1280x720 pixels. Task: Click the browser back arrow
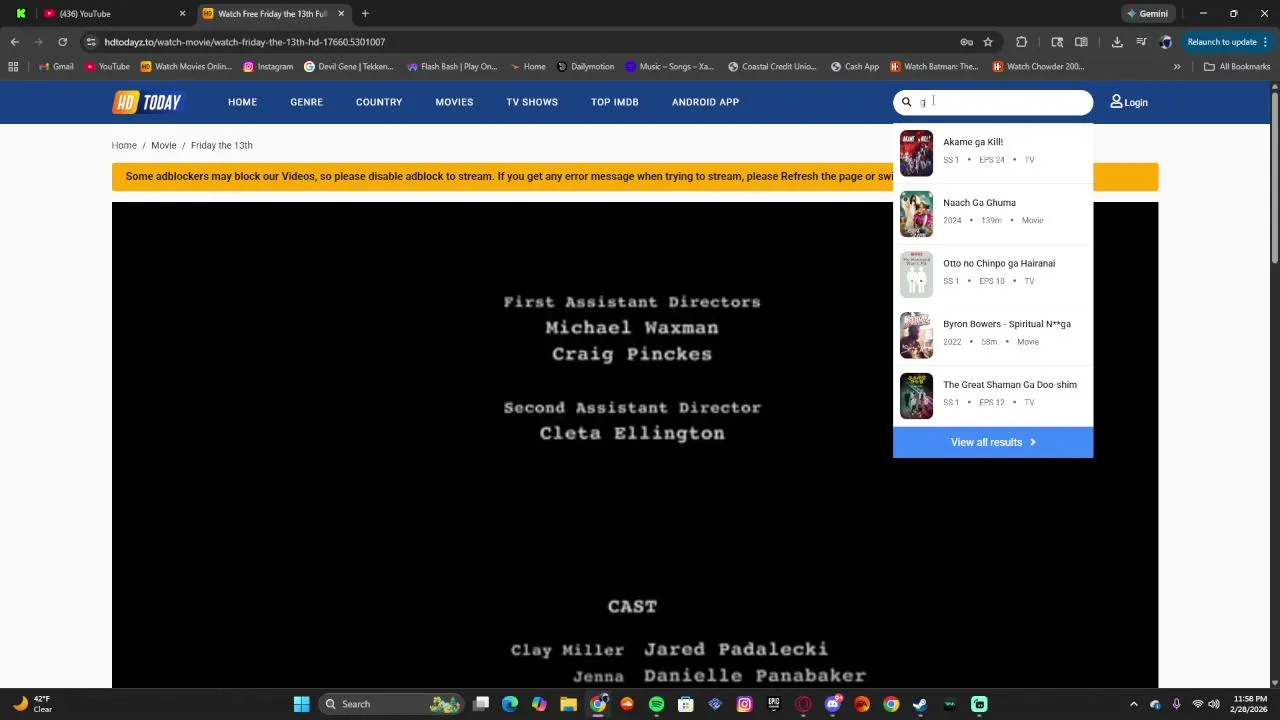(15, 42)
